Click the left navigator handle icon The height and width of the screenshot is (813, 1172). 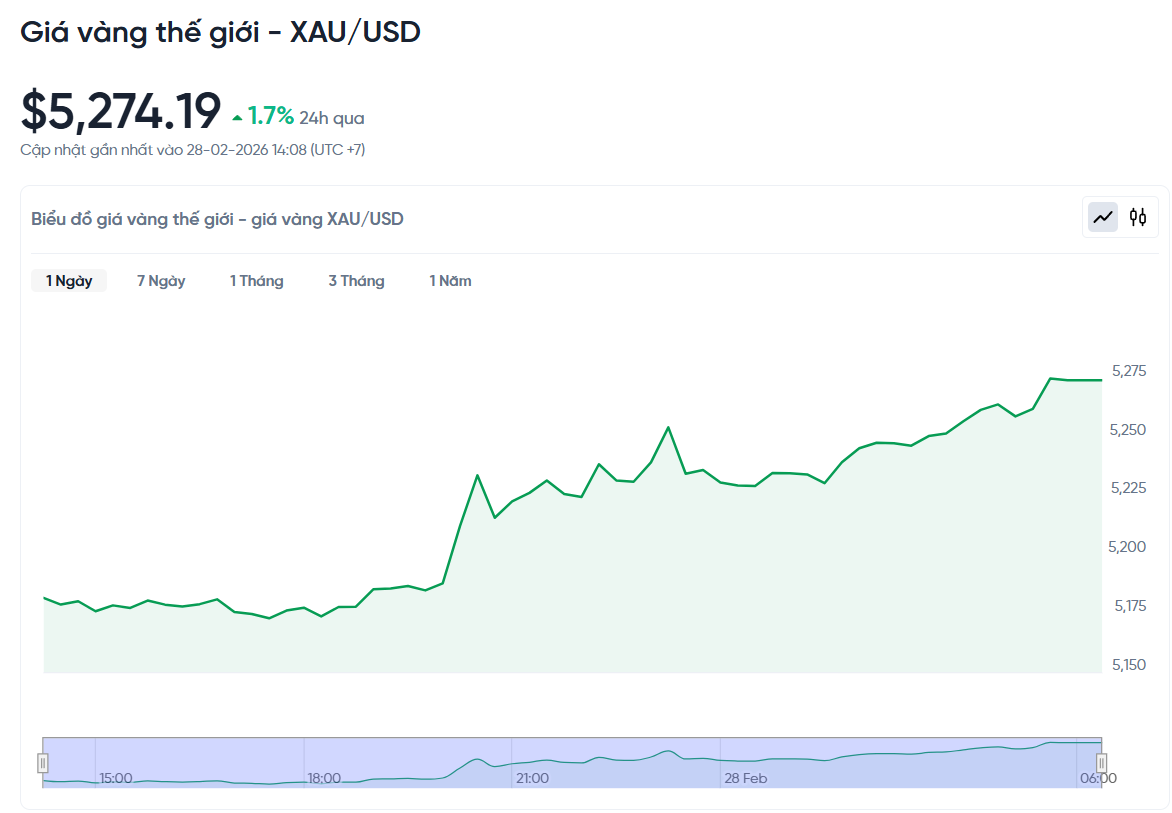[42, 763]
